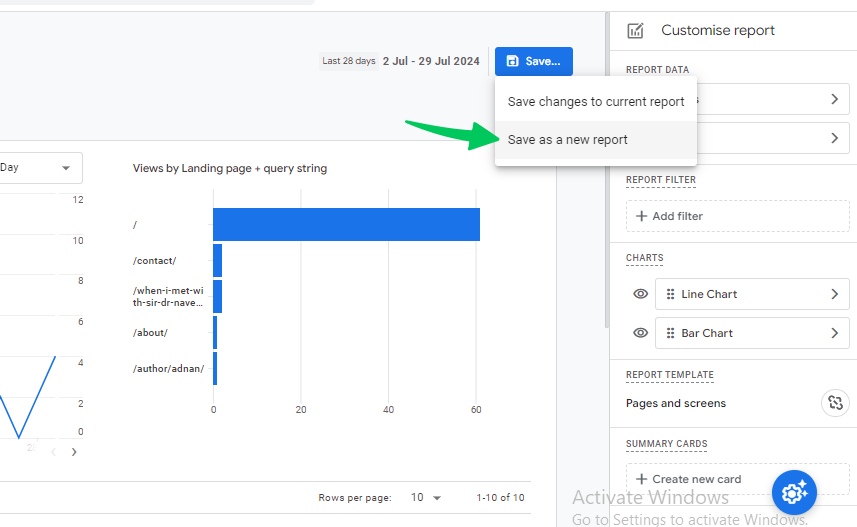Click the plus icon beside Add filter
Image resolution: width=857 pixels, height=527 pixels.
coord(642,216)
